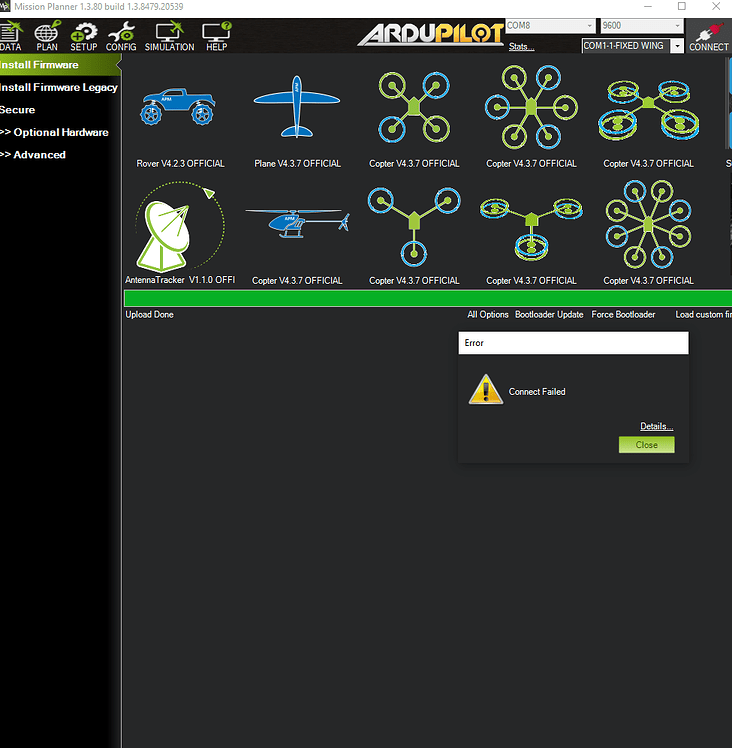Open the COM8 port dropdown
Screen dimensions: 732x748
(549, 25)
